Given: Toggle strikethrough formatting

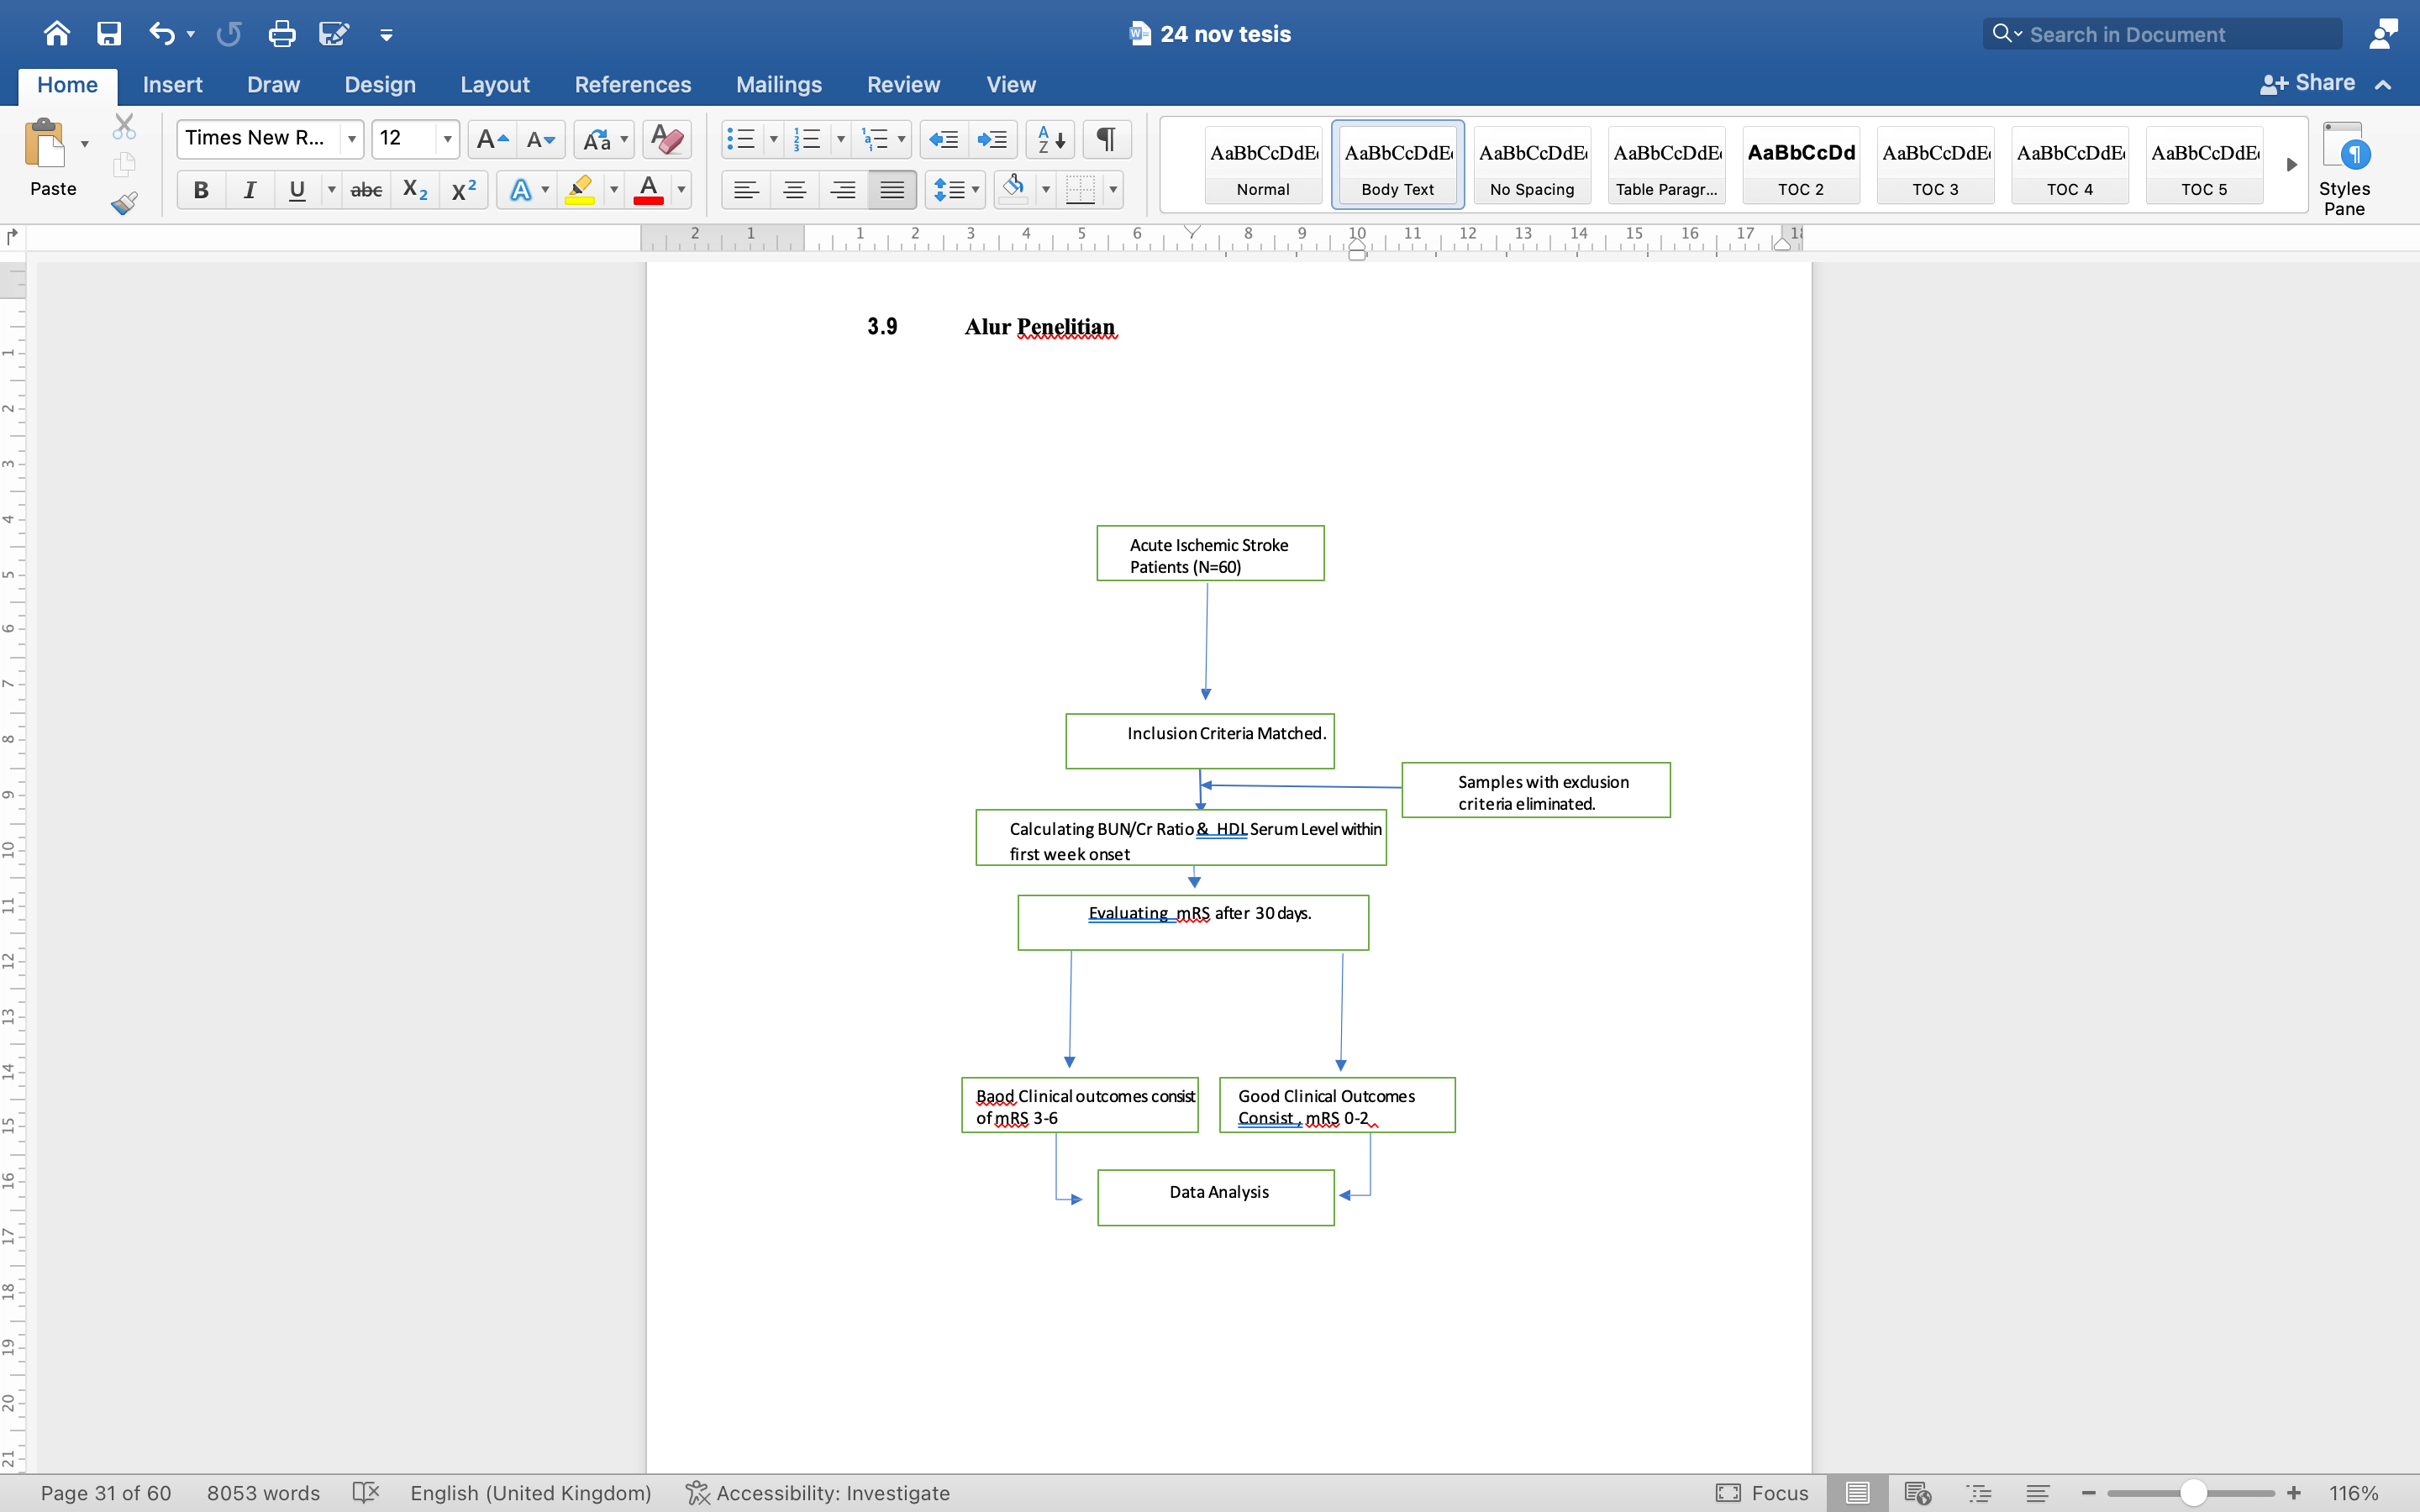Looking at the screenshot, I should pyautogui.click(x=366, y=189).
